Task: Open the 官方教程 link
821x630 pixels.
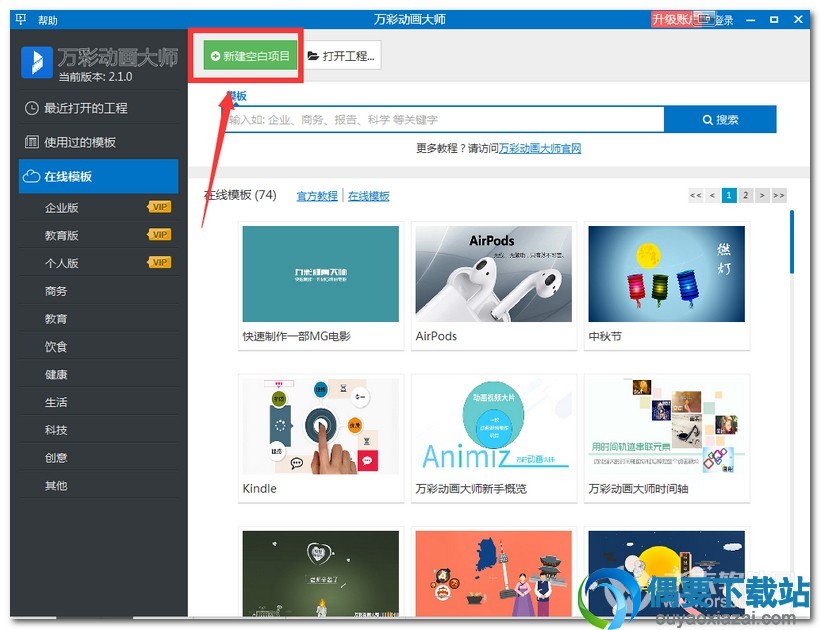Action: pos(317,196)
